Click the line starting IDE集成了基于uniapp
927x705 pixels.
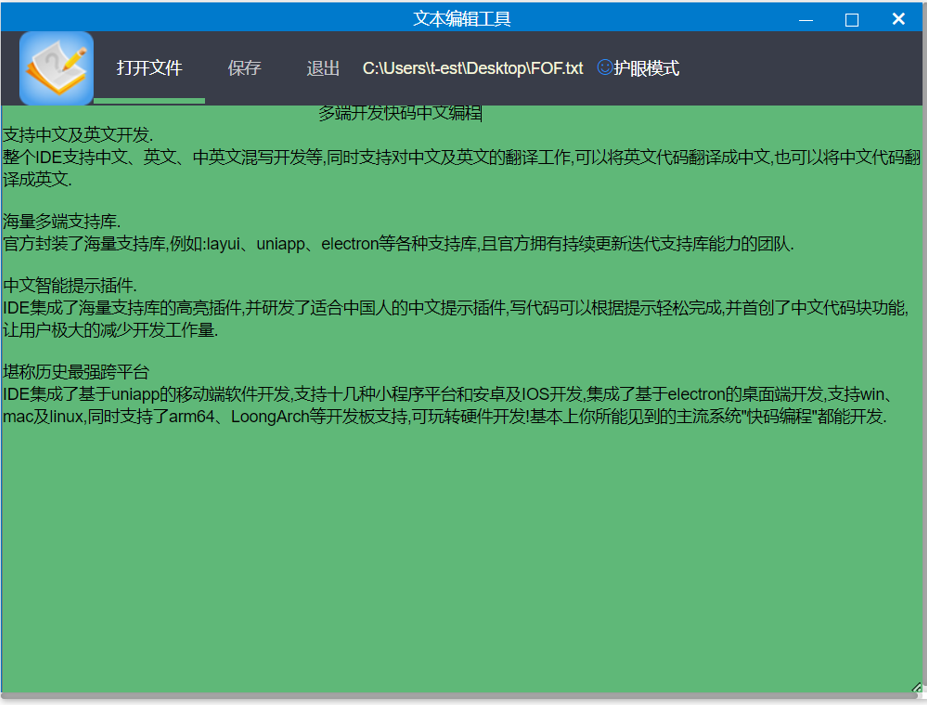(x=448, y=394)
